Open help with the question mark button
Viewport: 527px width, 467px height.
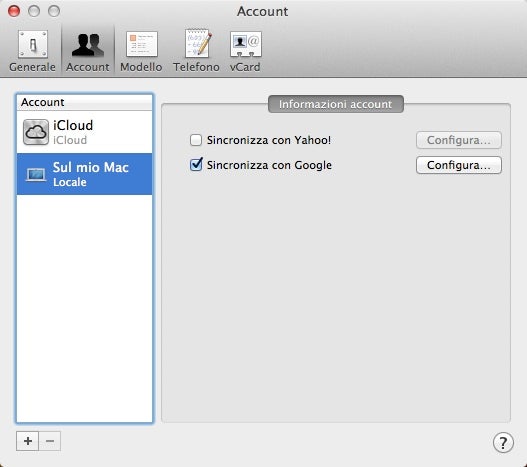[503, 442]
